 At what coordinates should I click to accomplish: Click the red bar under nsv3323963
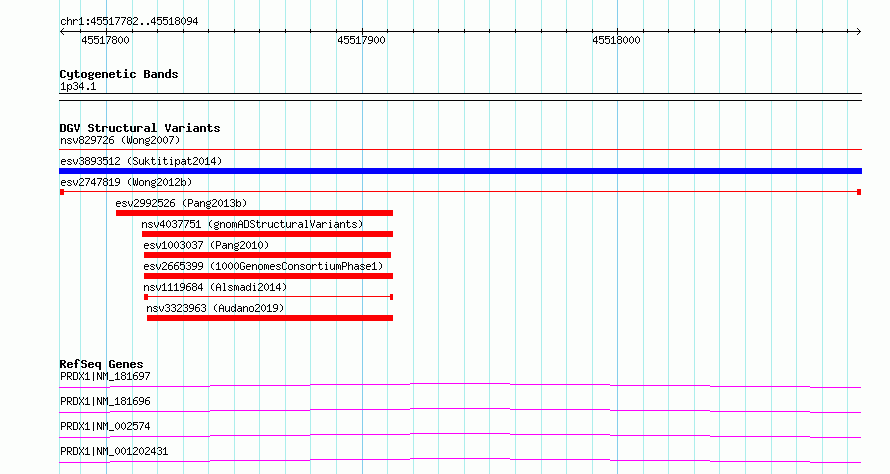[x=270, y=318]
